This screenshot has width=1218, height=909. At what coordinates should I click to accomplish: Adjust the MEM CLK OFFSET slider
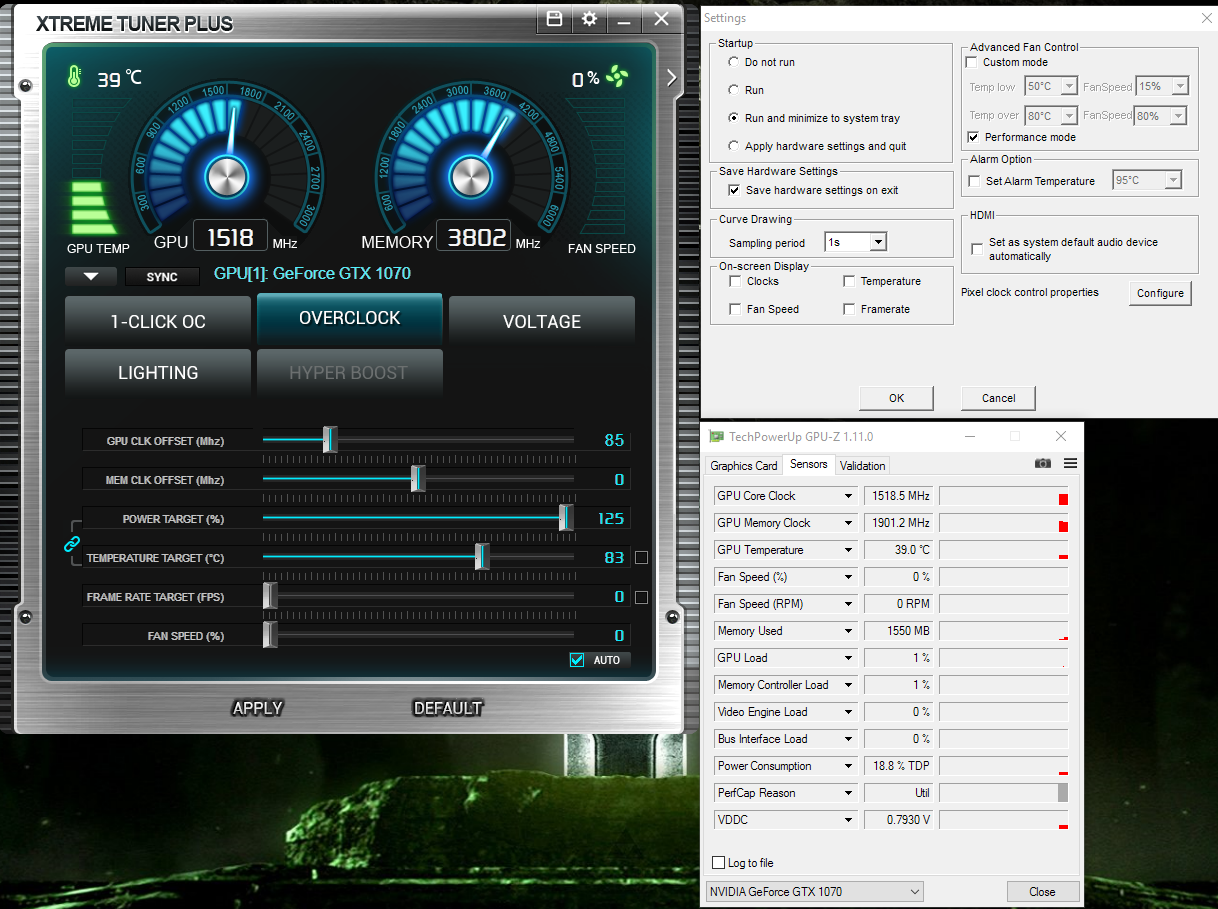coord(418,479)
